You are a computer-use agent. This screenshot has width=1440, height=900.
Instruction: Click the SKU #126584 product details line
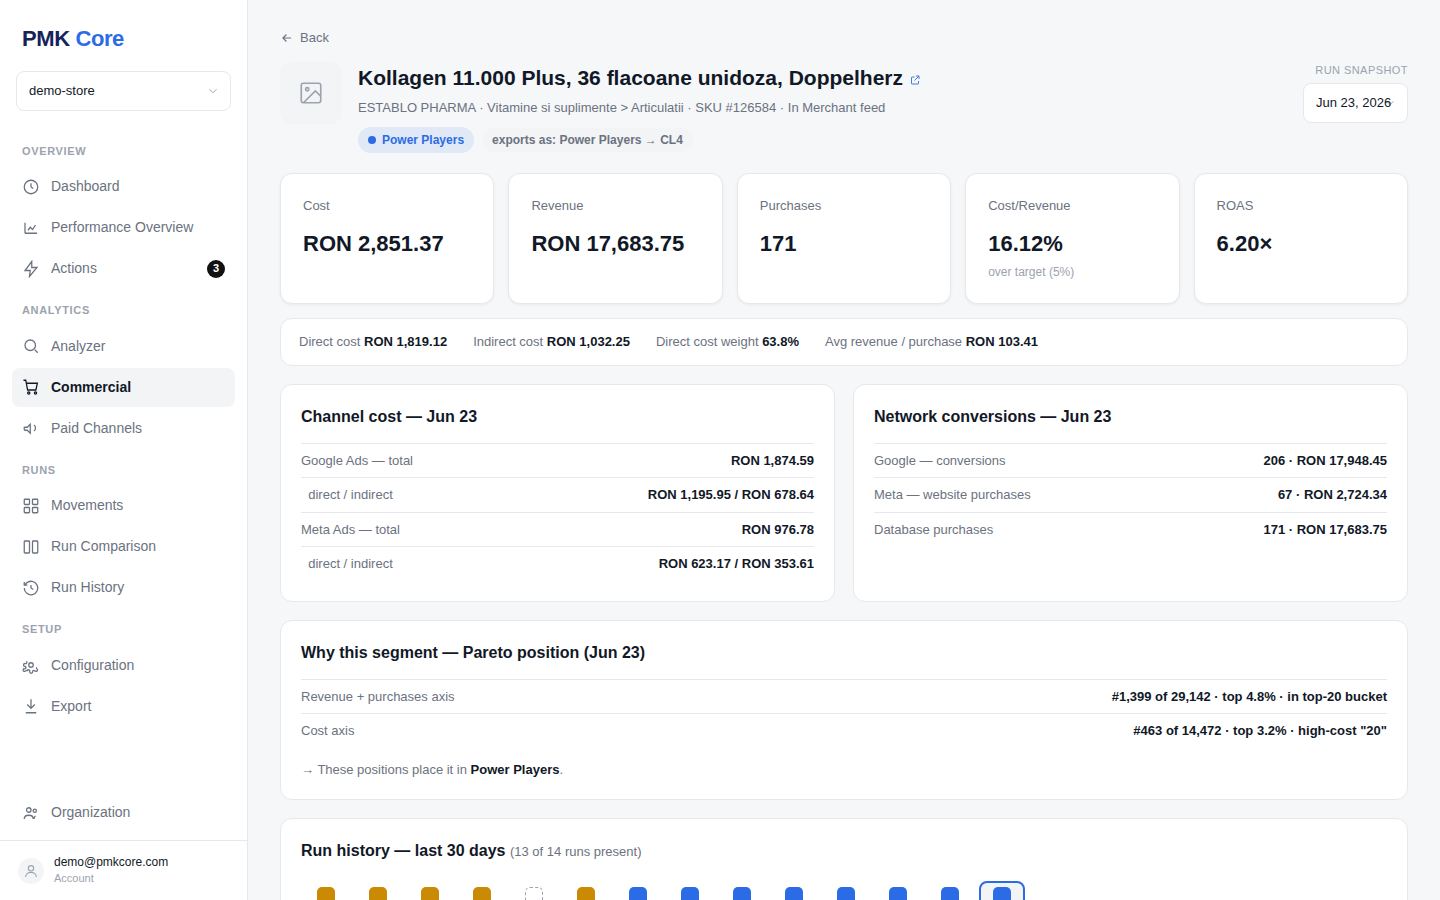pyautogui.click(x=621, y=108)
